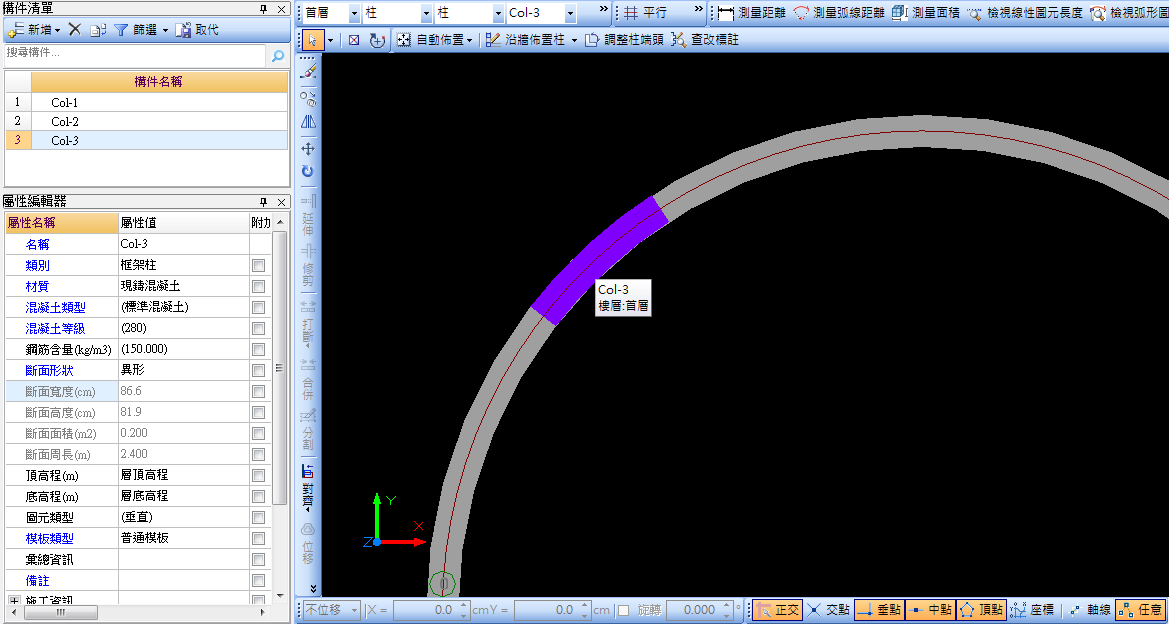This screenshot has height=624, width=1169.
Task: Delete the component with the X icon
Action: point(75,30)
